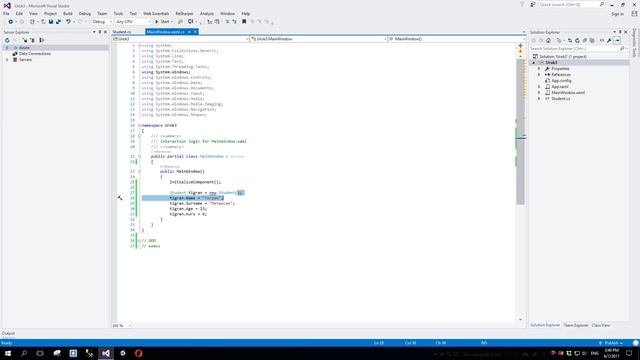The width and height of the screenshot is (640, 360).
Task: Click the New Project toolbar icon
Action: coord(32,22)
